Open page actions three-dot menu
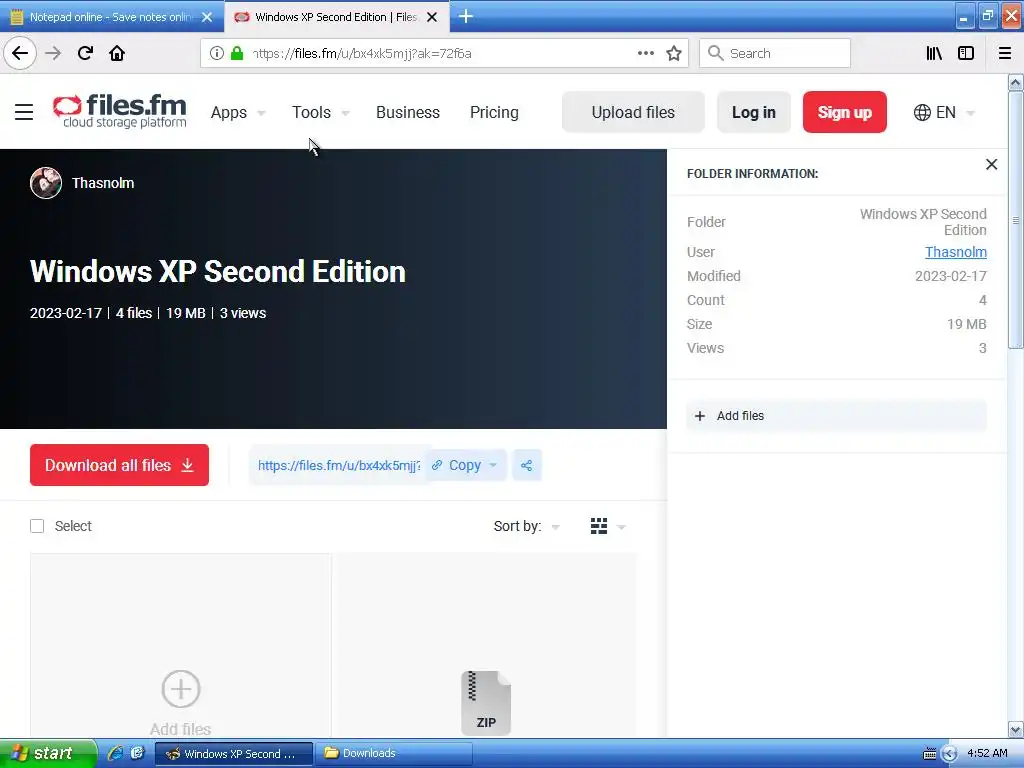The image size is (1024, 768). (645, 54)
